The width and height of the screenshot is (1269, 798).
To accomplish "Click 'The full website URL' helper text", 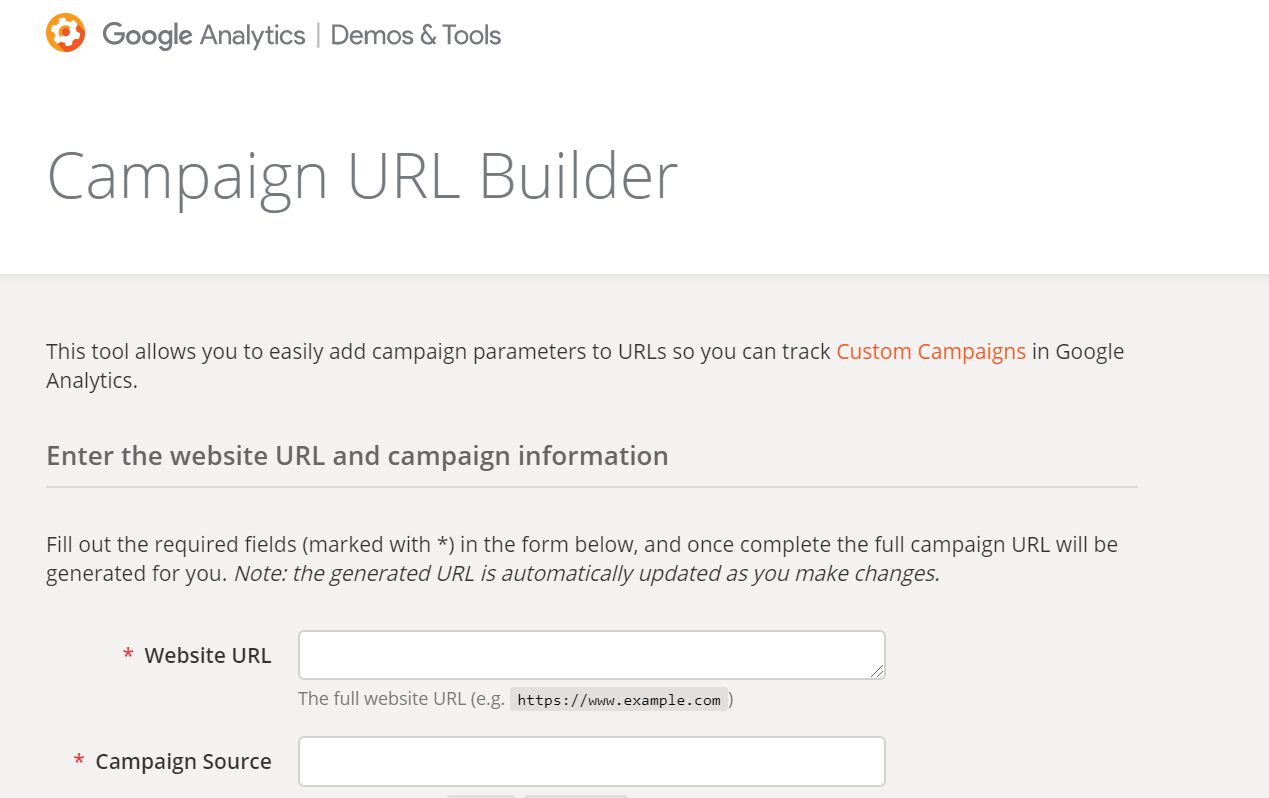I will click(400, 699).
